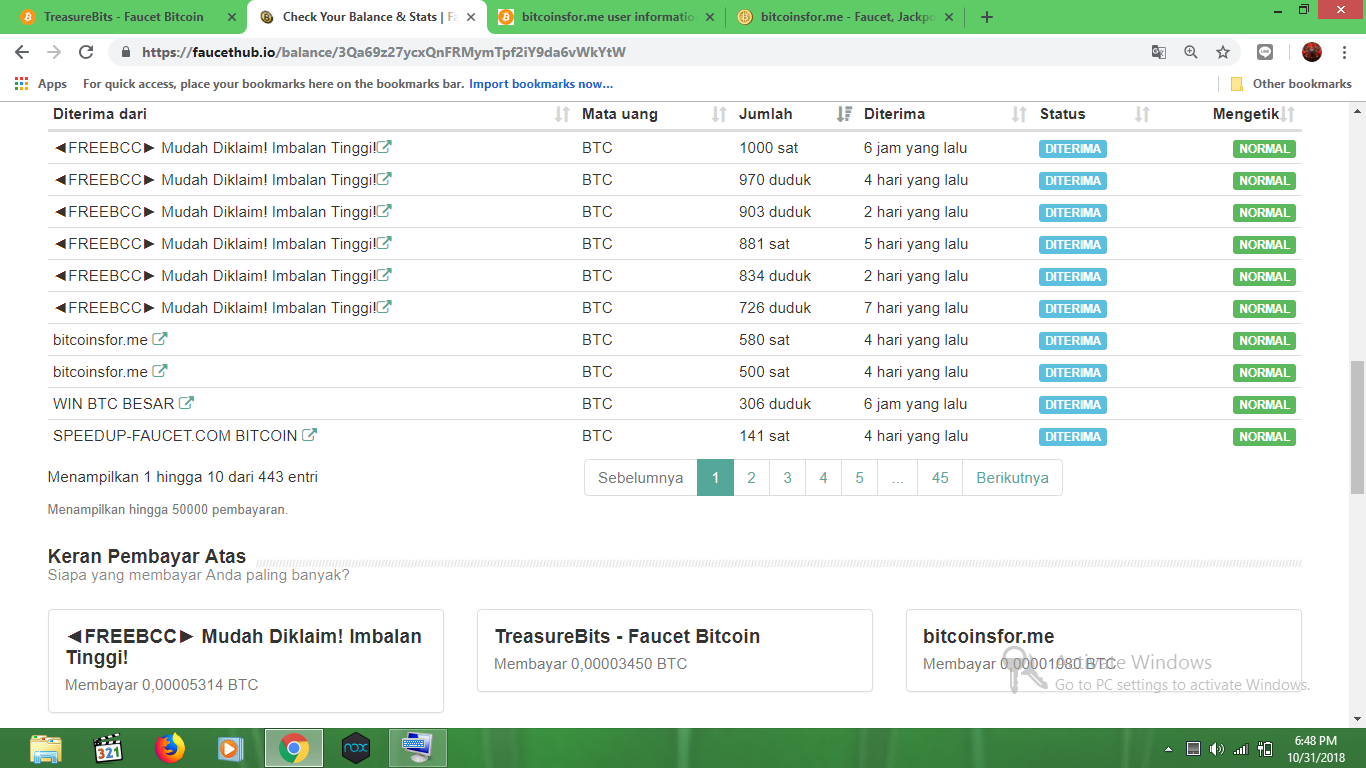Click the page vertical scrollbar thumb
The height and width of the screenshot is (768, 1366).
pyautogui.click(x=1357, y=428)
